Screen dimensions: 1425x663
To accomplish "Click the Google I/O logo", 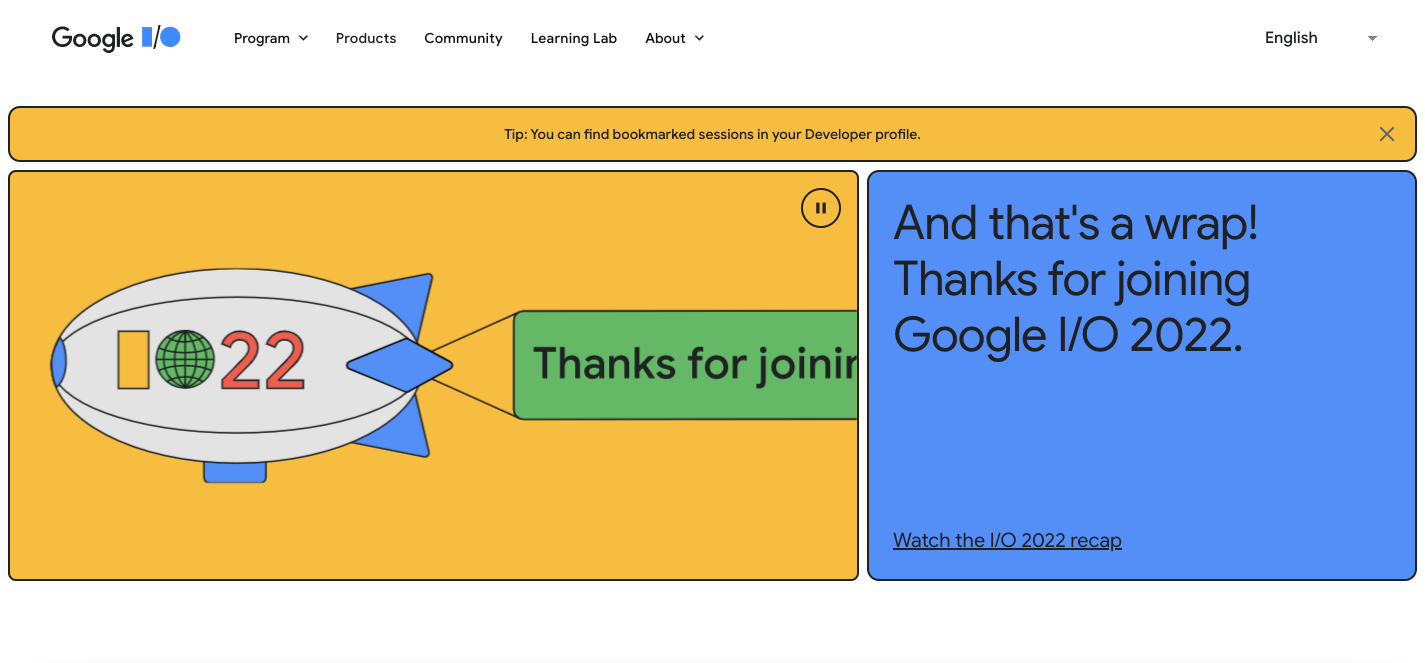I will tap(116, 38).
